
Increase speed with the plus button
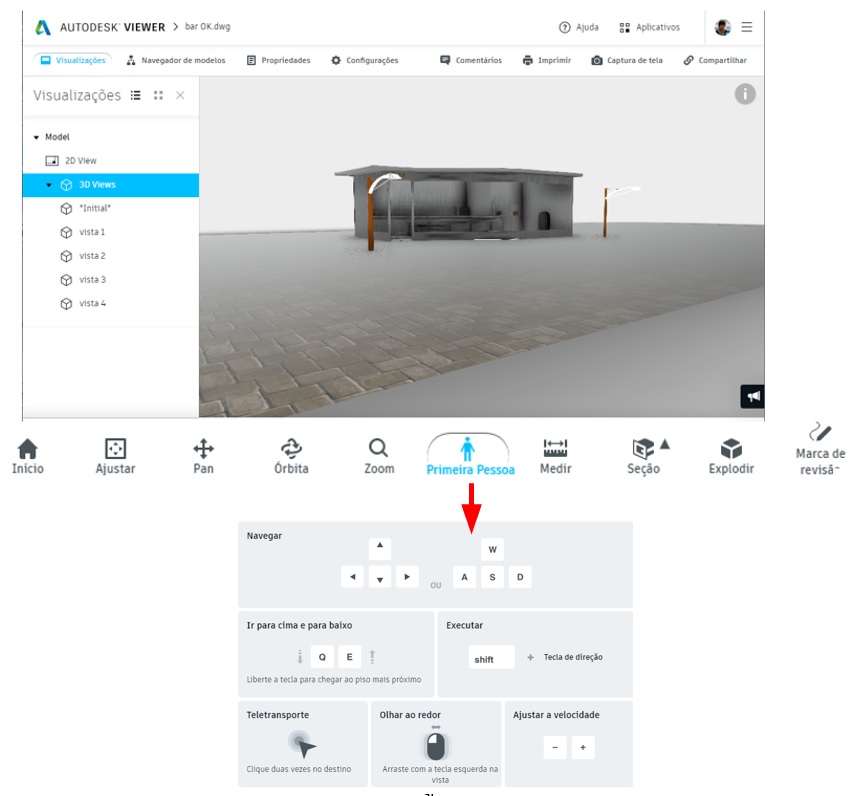pyautogui.click(x=583, y=748)
